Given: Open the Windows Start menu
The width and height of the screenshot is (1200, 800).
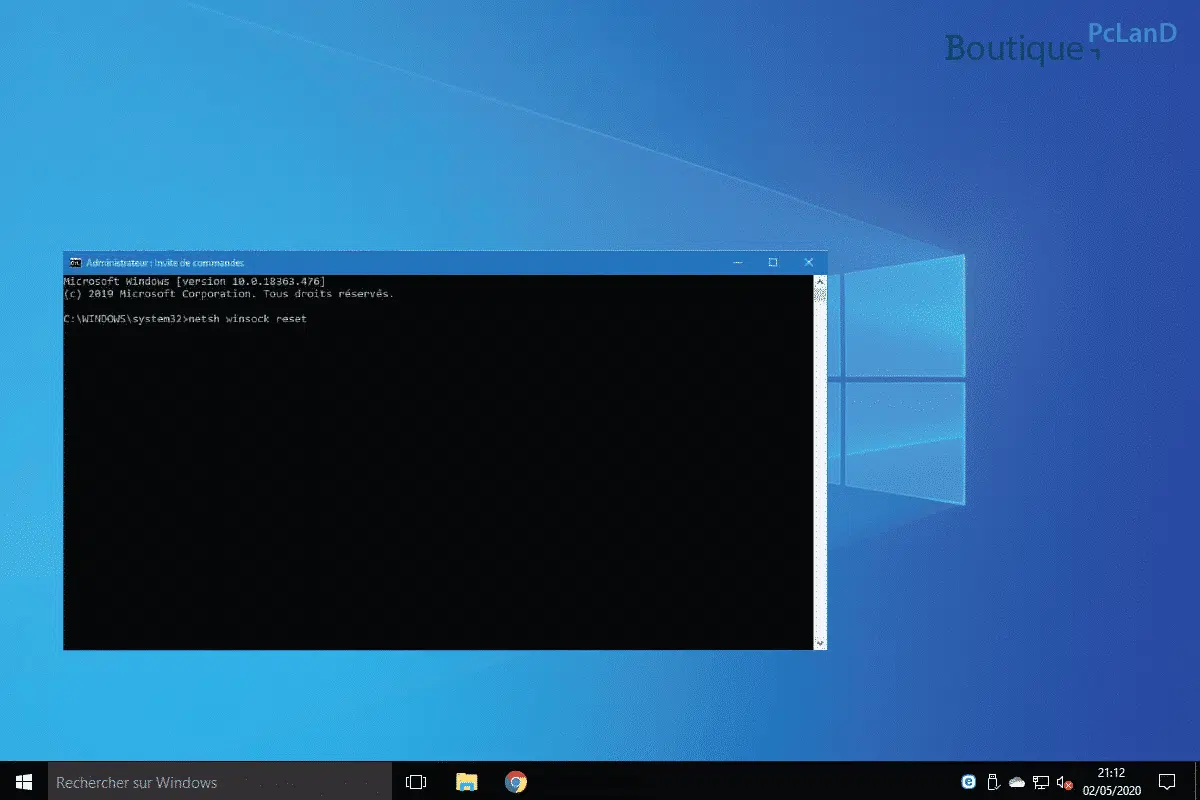Looking at the screenshot, I should [x=22, y=781].
